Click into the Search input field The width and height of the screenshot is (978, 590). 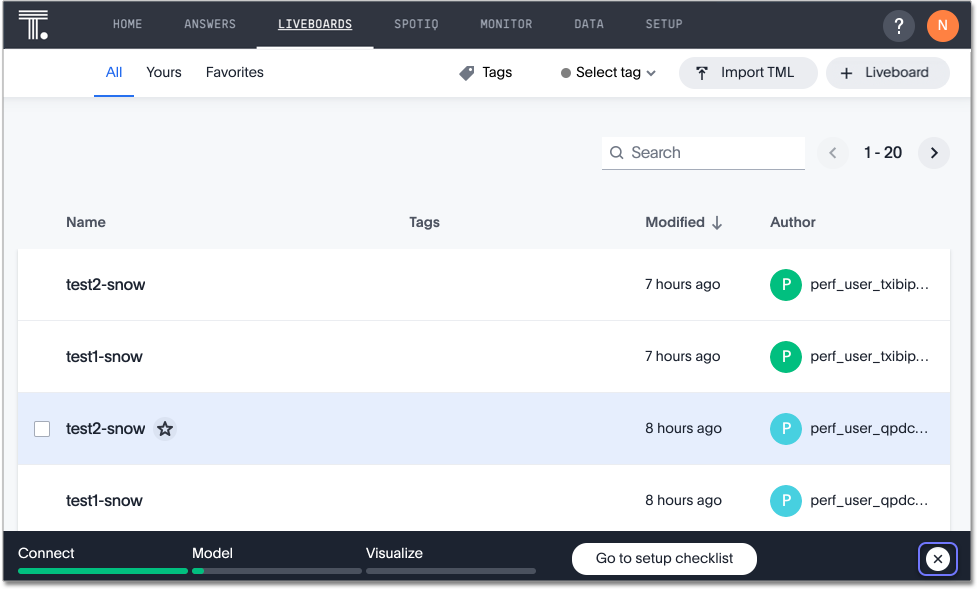[714, 153]
